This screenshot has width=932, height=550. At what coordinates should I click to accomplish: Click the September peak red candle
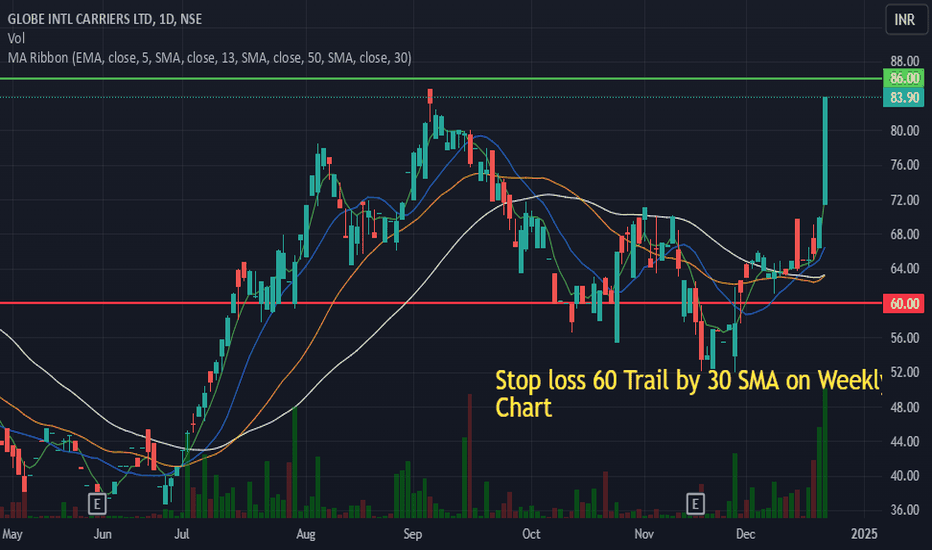coord(430,96)
